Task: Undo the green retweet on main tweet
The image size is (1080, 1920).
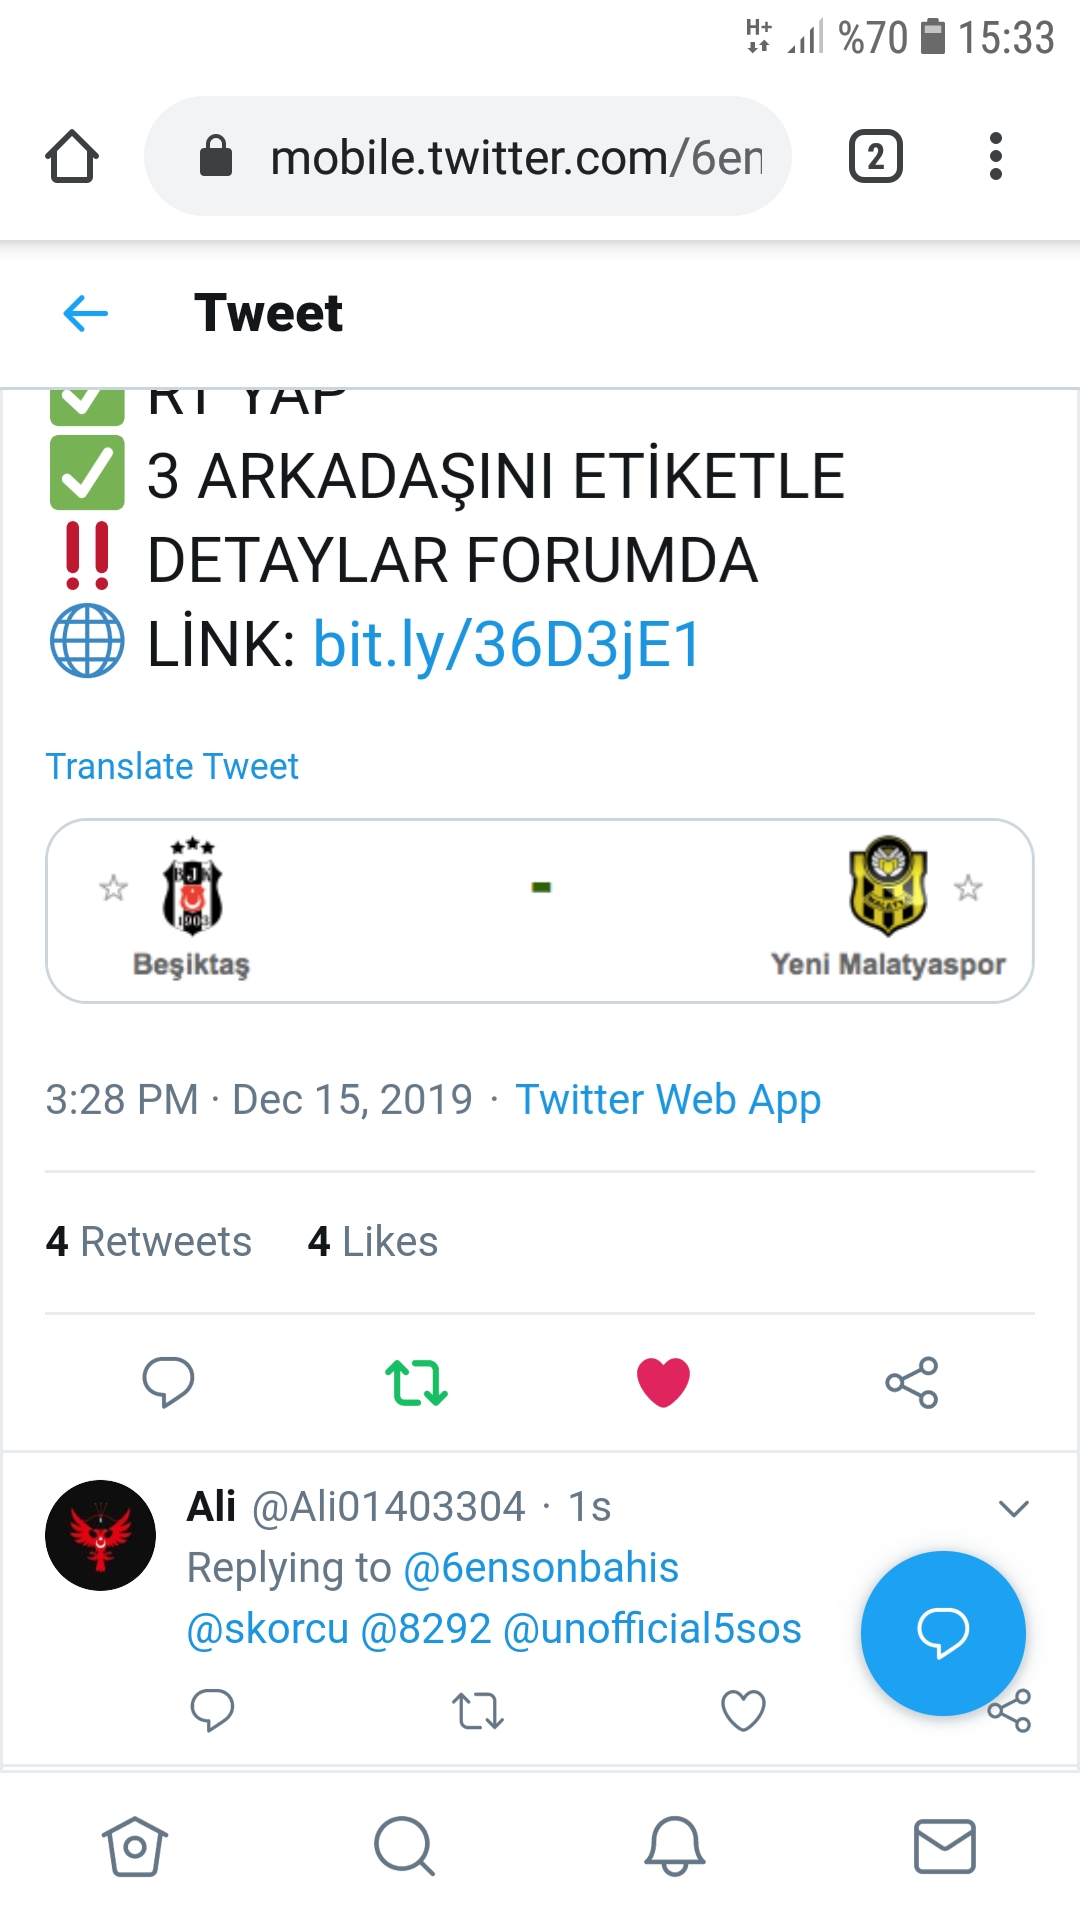Action: 416,1382
